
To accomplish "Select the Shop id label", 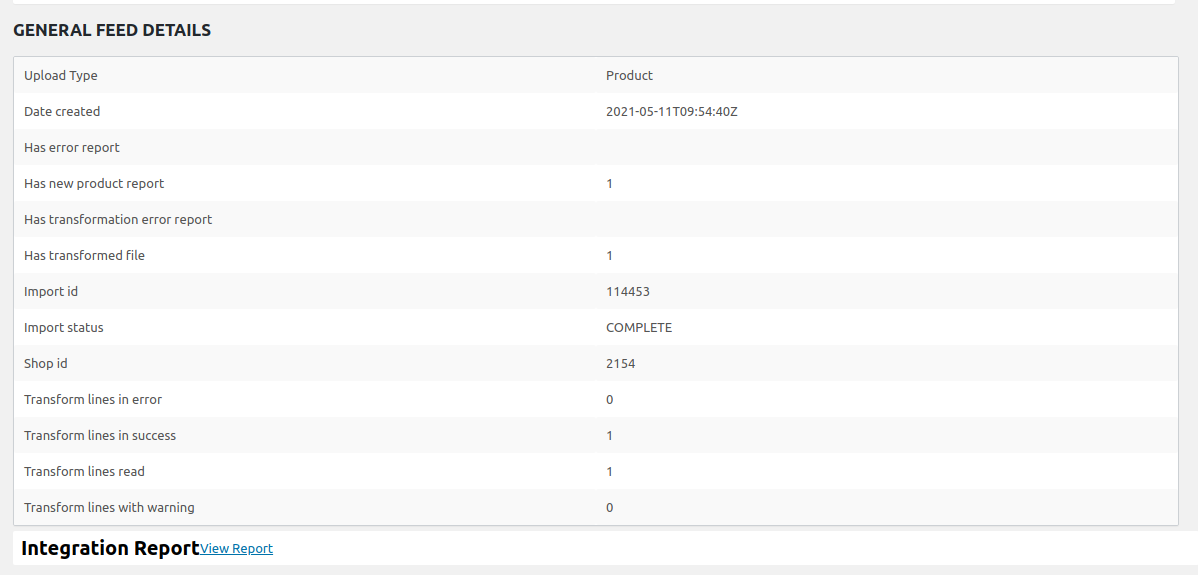I will [46, 364].
